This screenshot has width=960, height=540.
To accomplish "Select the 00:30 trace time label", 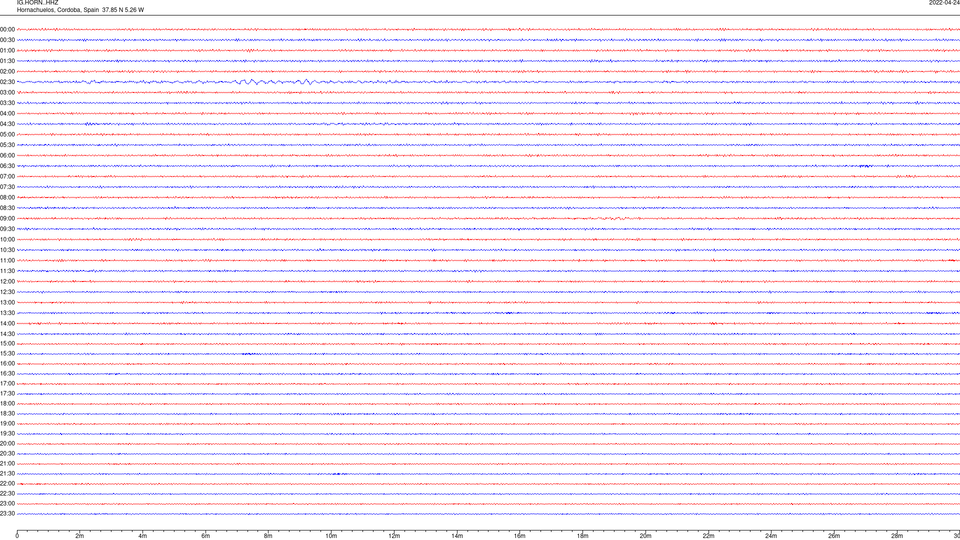I will point(7,40).
